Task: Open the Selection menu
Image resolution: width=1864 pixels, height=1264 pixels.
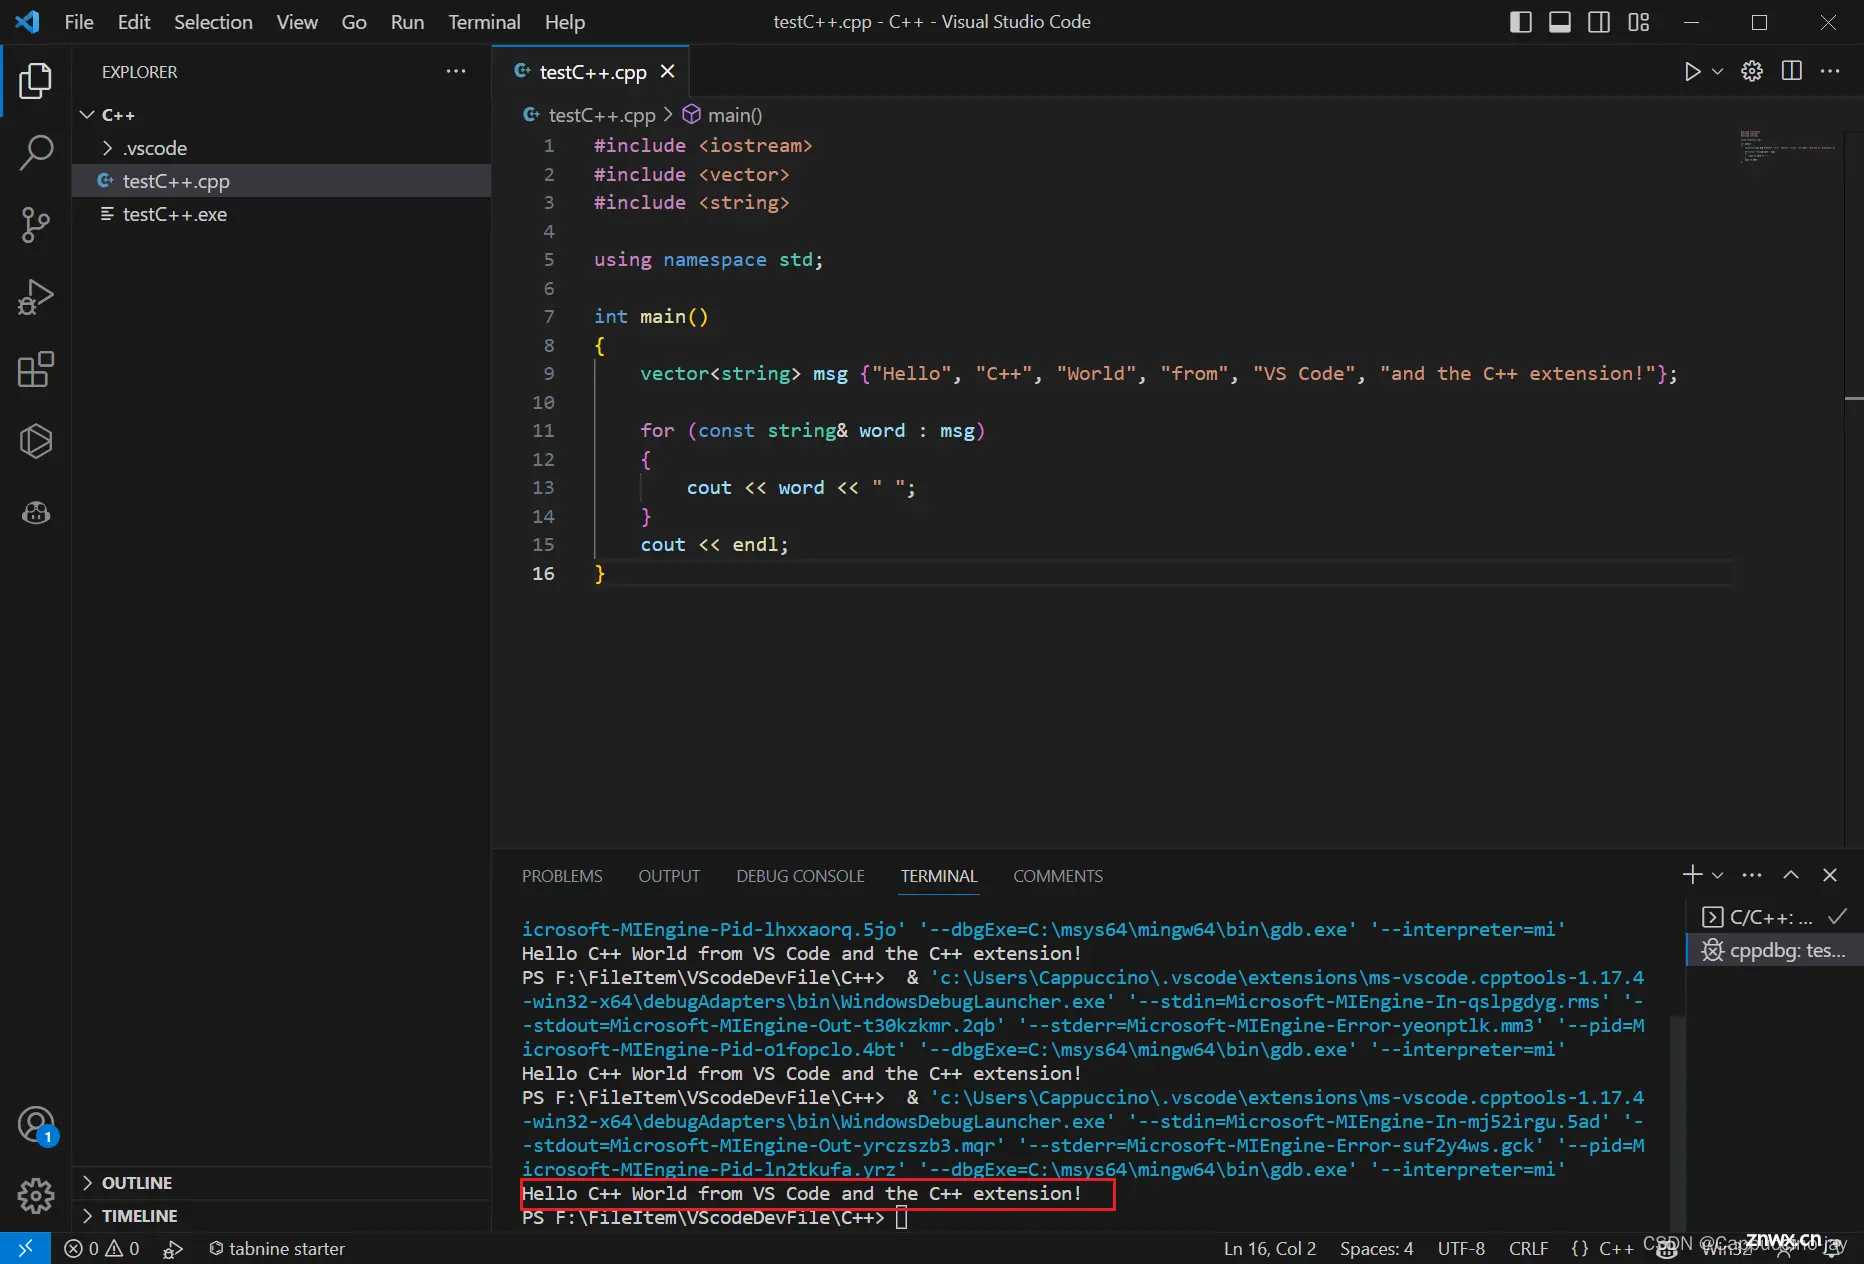Action: (x=213, y=22)
